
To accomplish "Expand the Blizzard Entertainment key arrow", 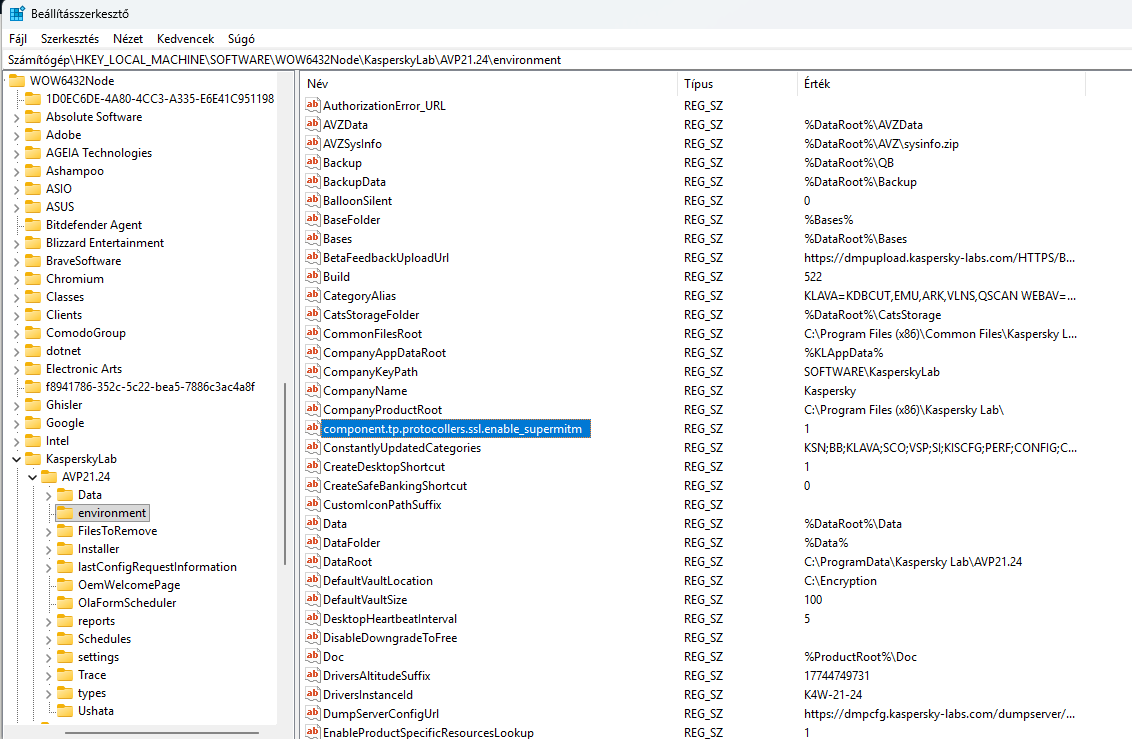I will [x=17, y=243].
